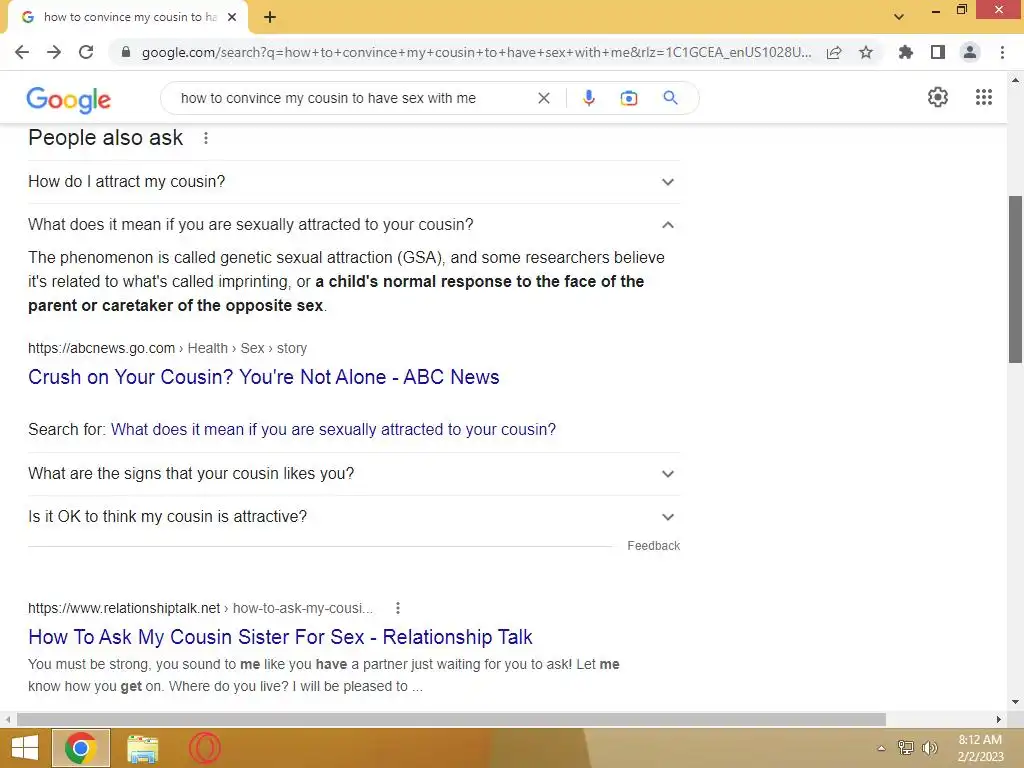This screenshot has height=768, width=1024.
Task: Open the Google apps grid
Action: [984, 97]
